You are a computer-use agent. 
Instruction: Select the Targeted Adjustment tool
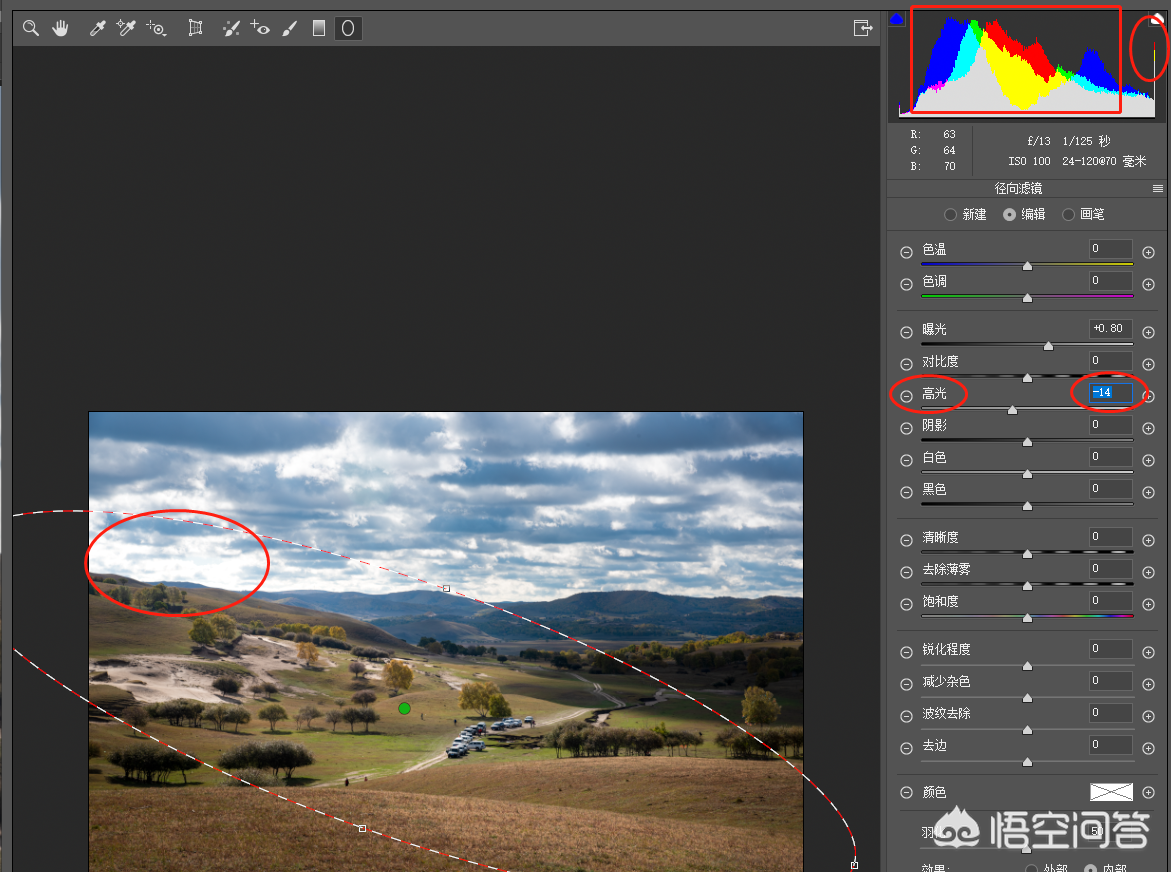[156, 28]
